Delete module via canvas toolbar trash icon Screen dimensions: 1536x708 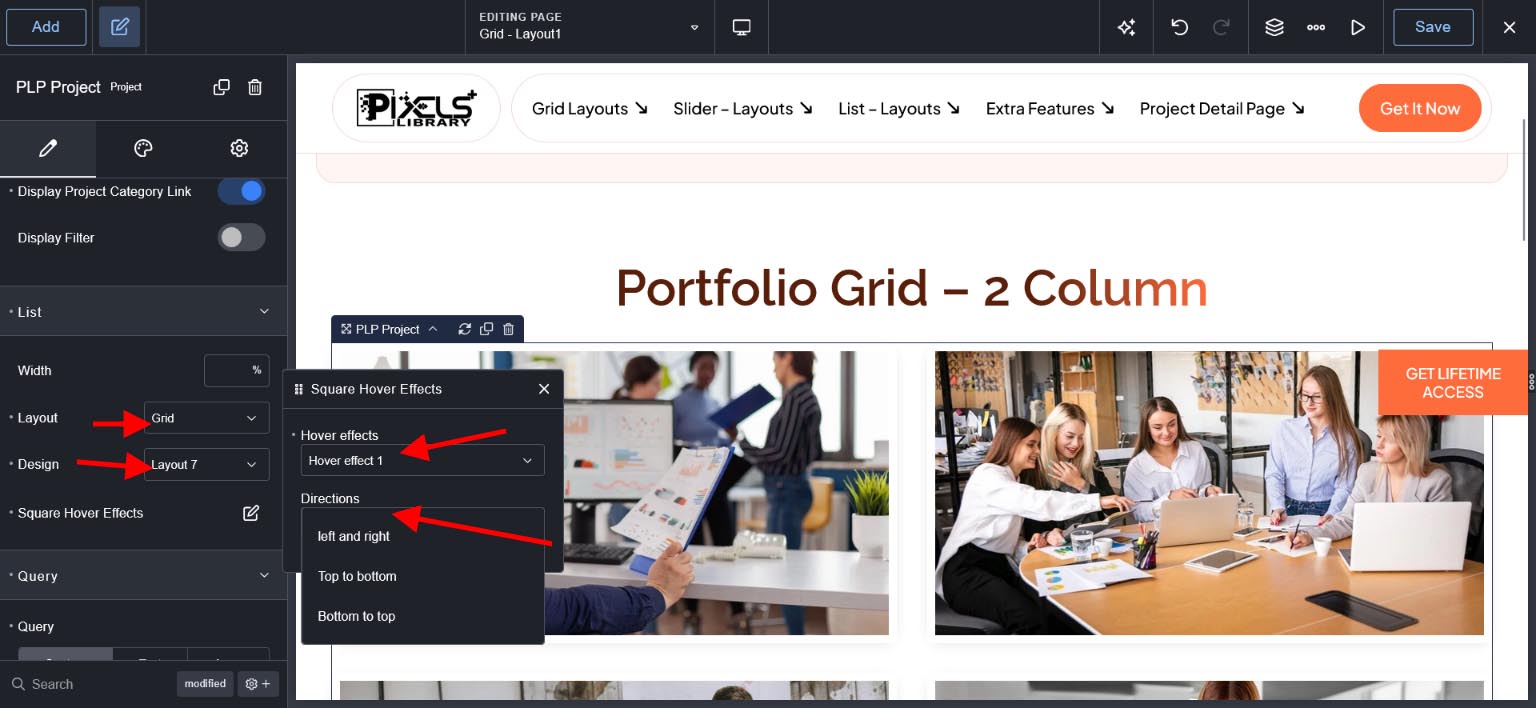click(x=509, y=329)
